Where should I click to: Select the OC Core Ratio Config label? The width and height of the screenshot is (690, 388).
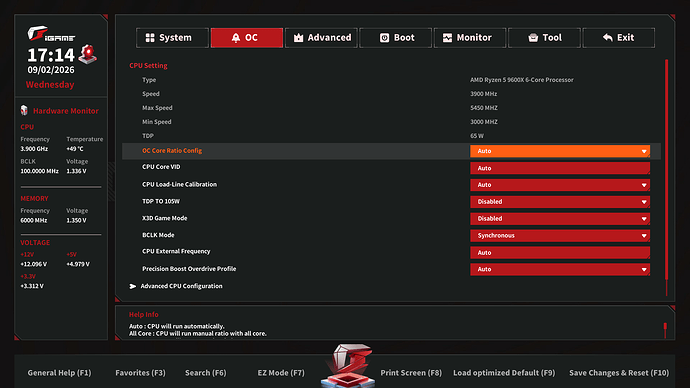click(172, 150)
